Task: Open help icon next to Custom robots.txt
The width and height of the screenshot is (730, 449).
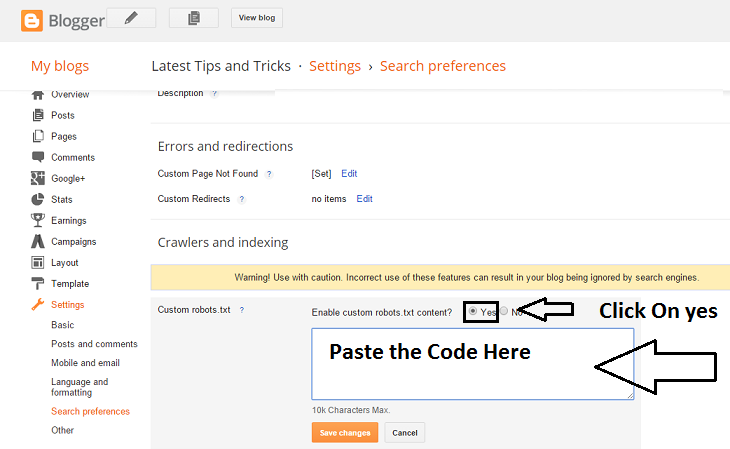Action: click(x=241, y=310)
